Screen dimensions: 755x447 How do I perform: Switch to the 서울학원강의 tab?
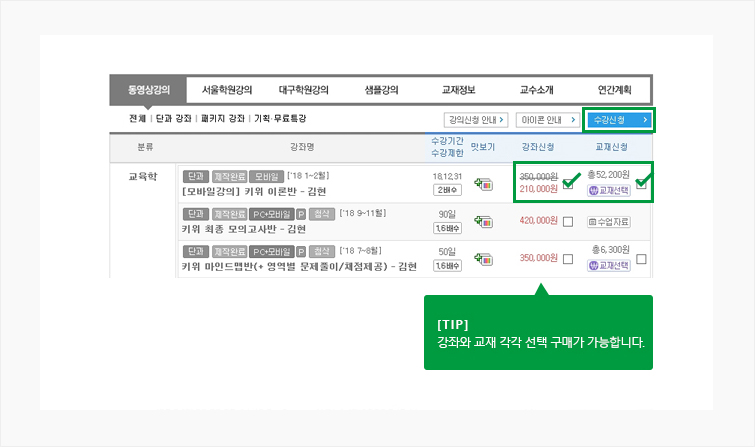point(227,89)
